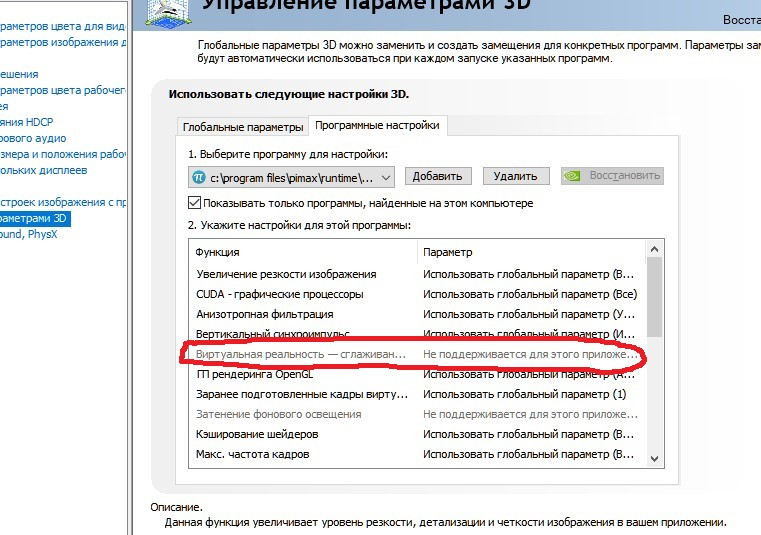Open the нескольких дисплеев sidebar link

tap(44, 170)
